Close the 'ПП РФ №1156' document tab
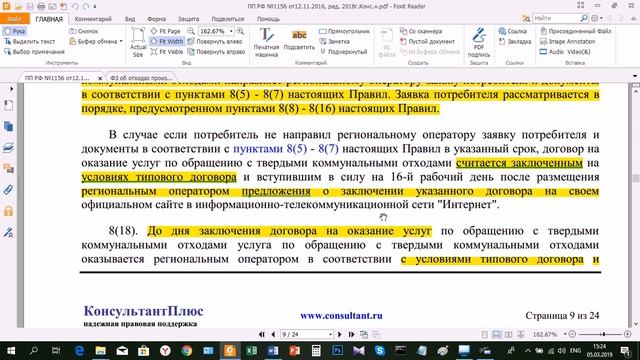 [100, 78]
